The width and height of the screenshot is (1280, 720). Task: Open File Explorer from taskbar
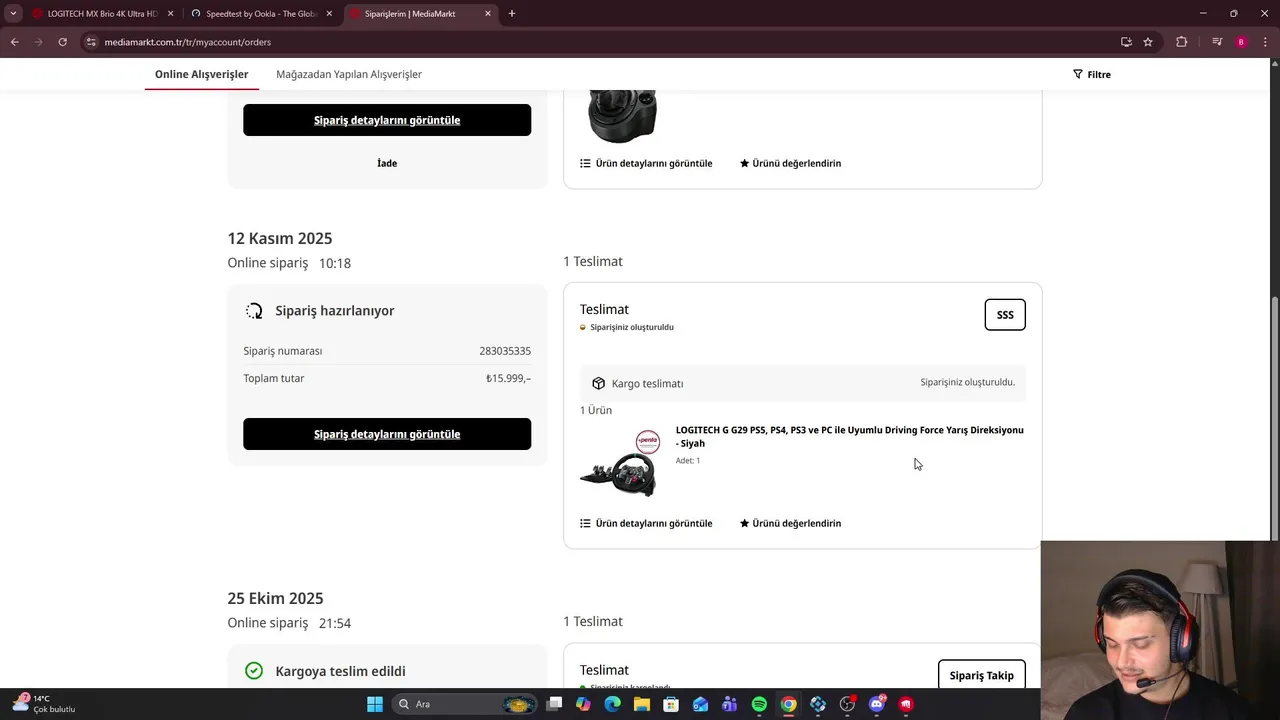[642, 704]
